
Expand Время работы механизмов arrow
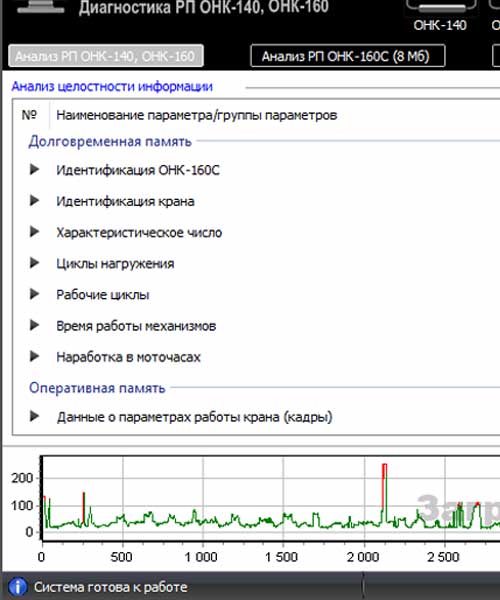tap(34, 325)
